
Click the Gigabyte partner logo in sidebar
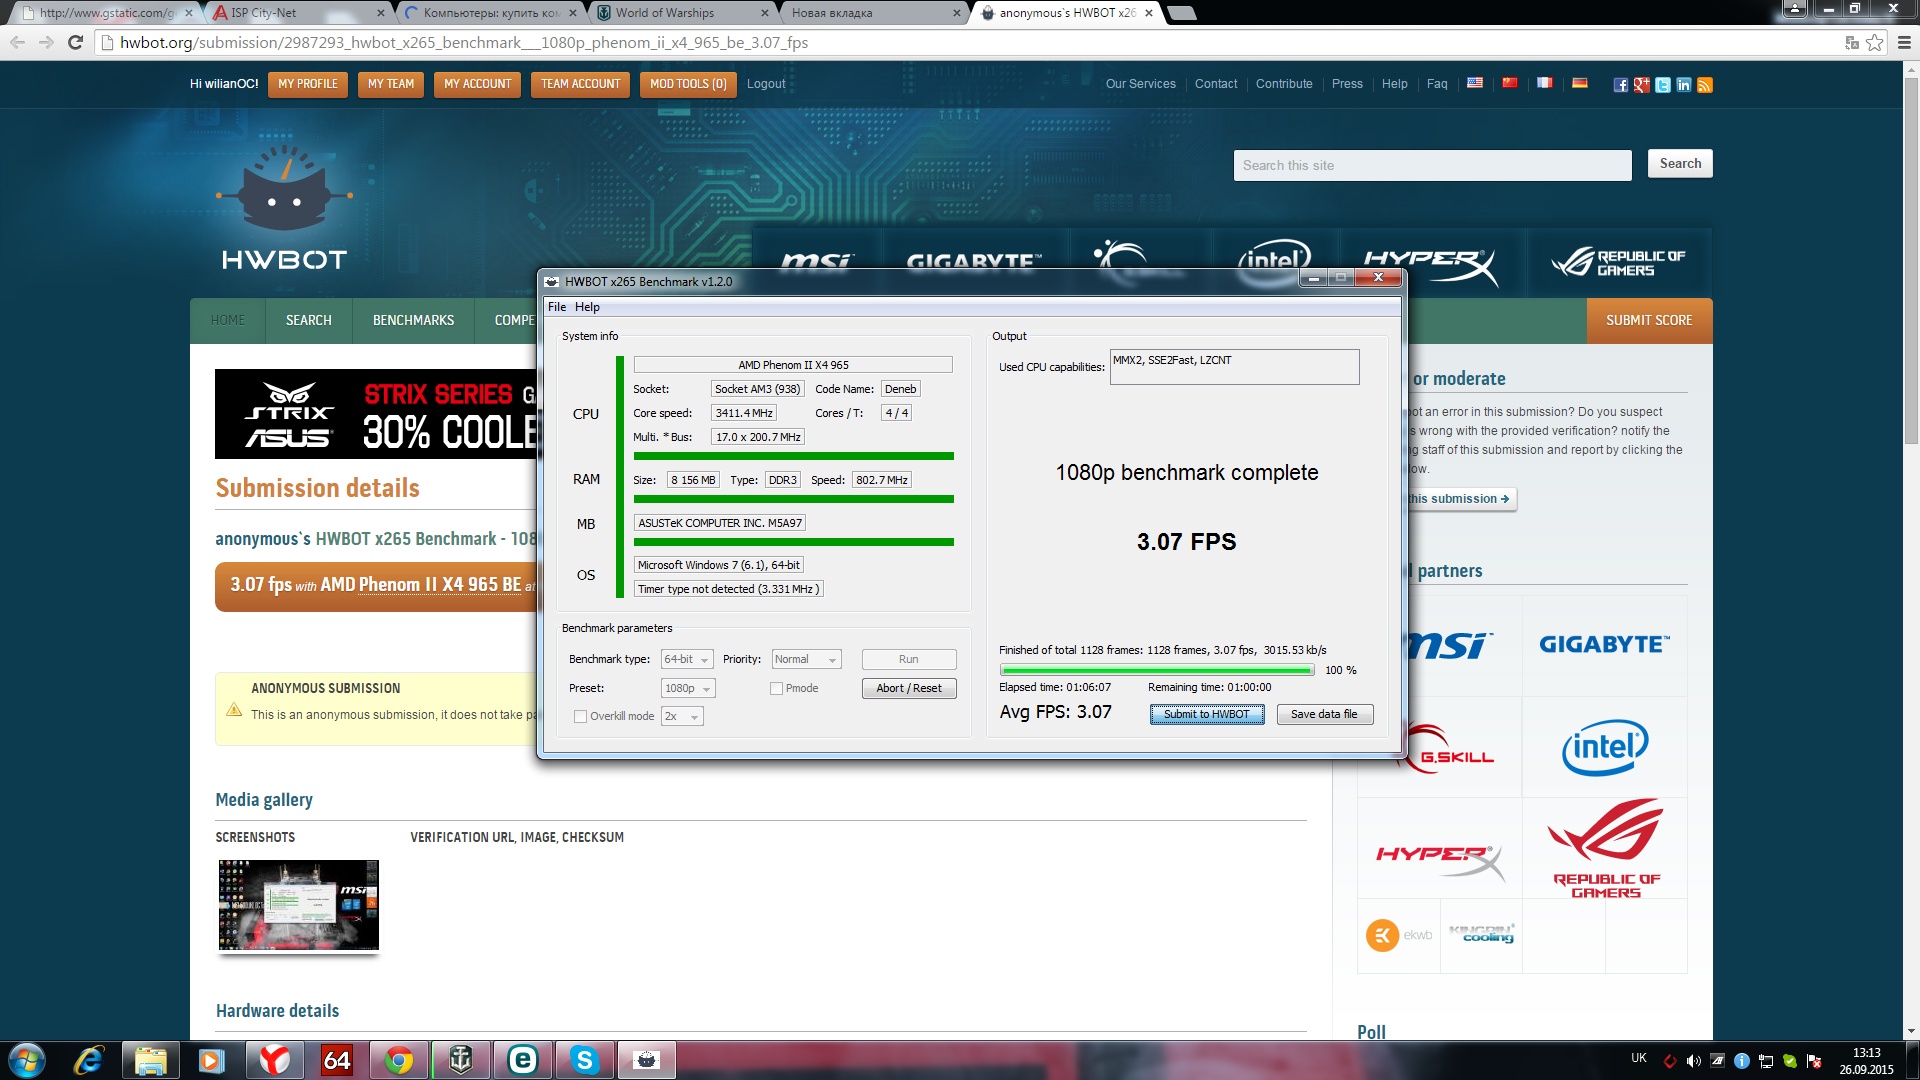pyautogui.click(x=1604, y=645)
